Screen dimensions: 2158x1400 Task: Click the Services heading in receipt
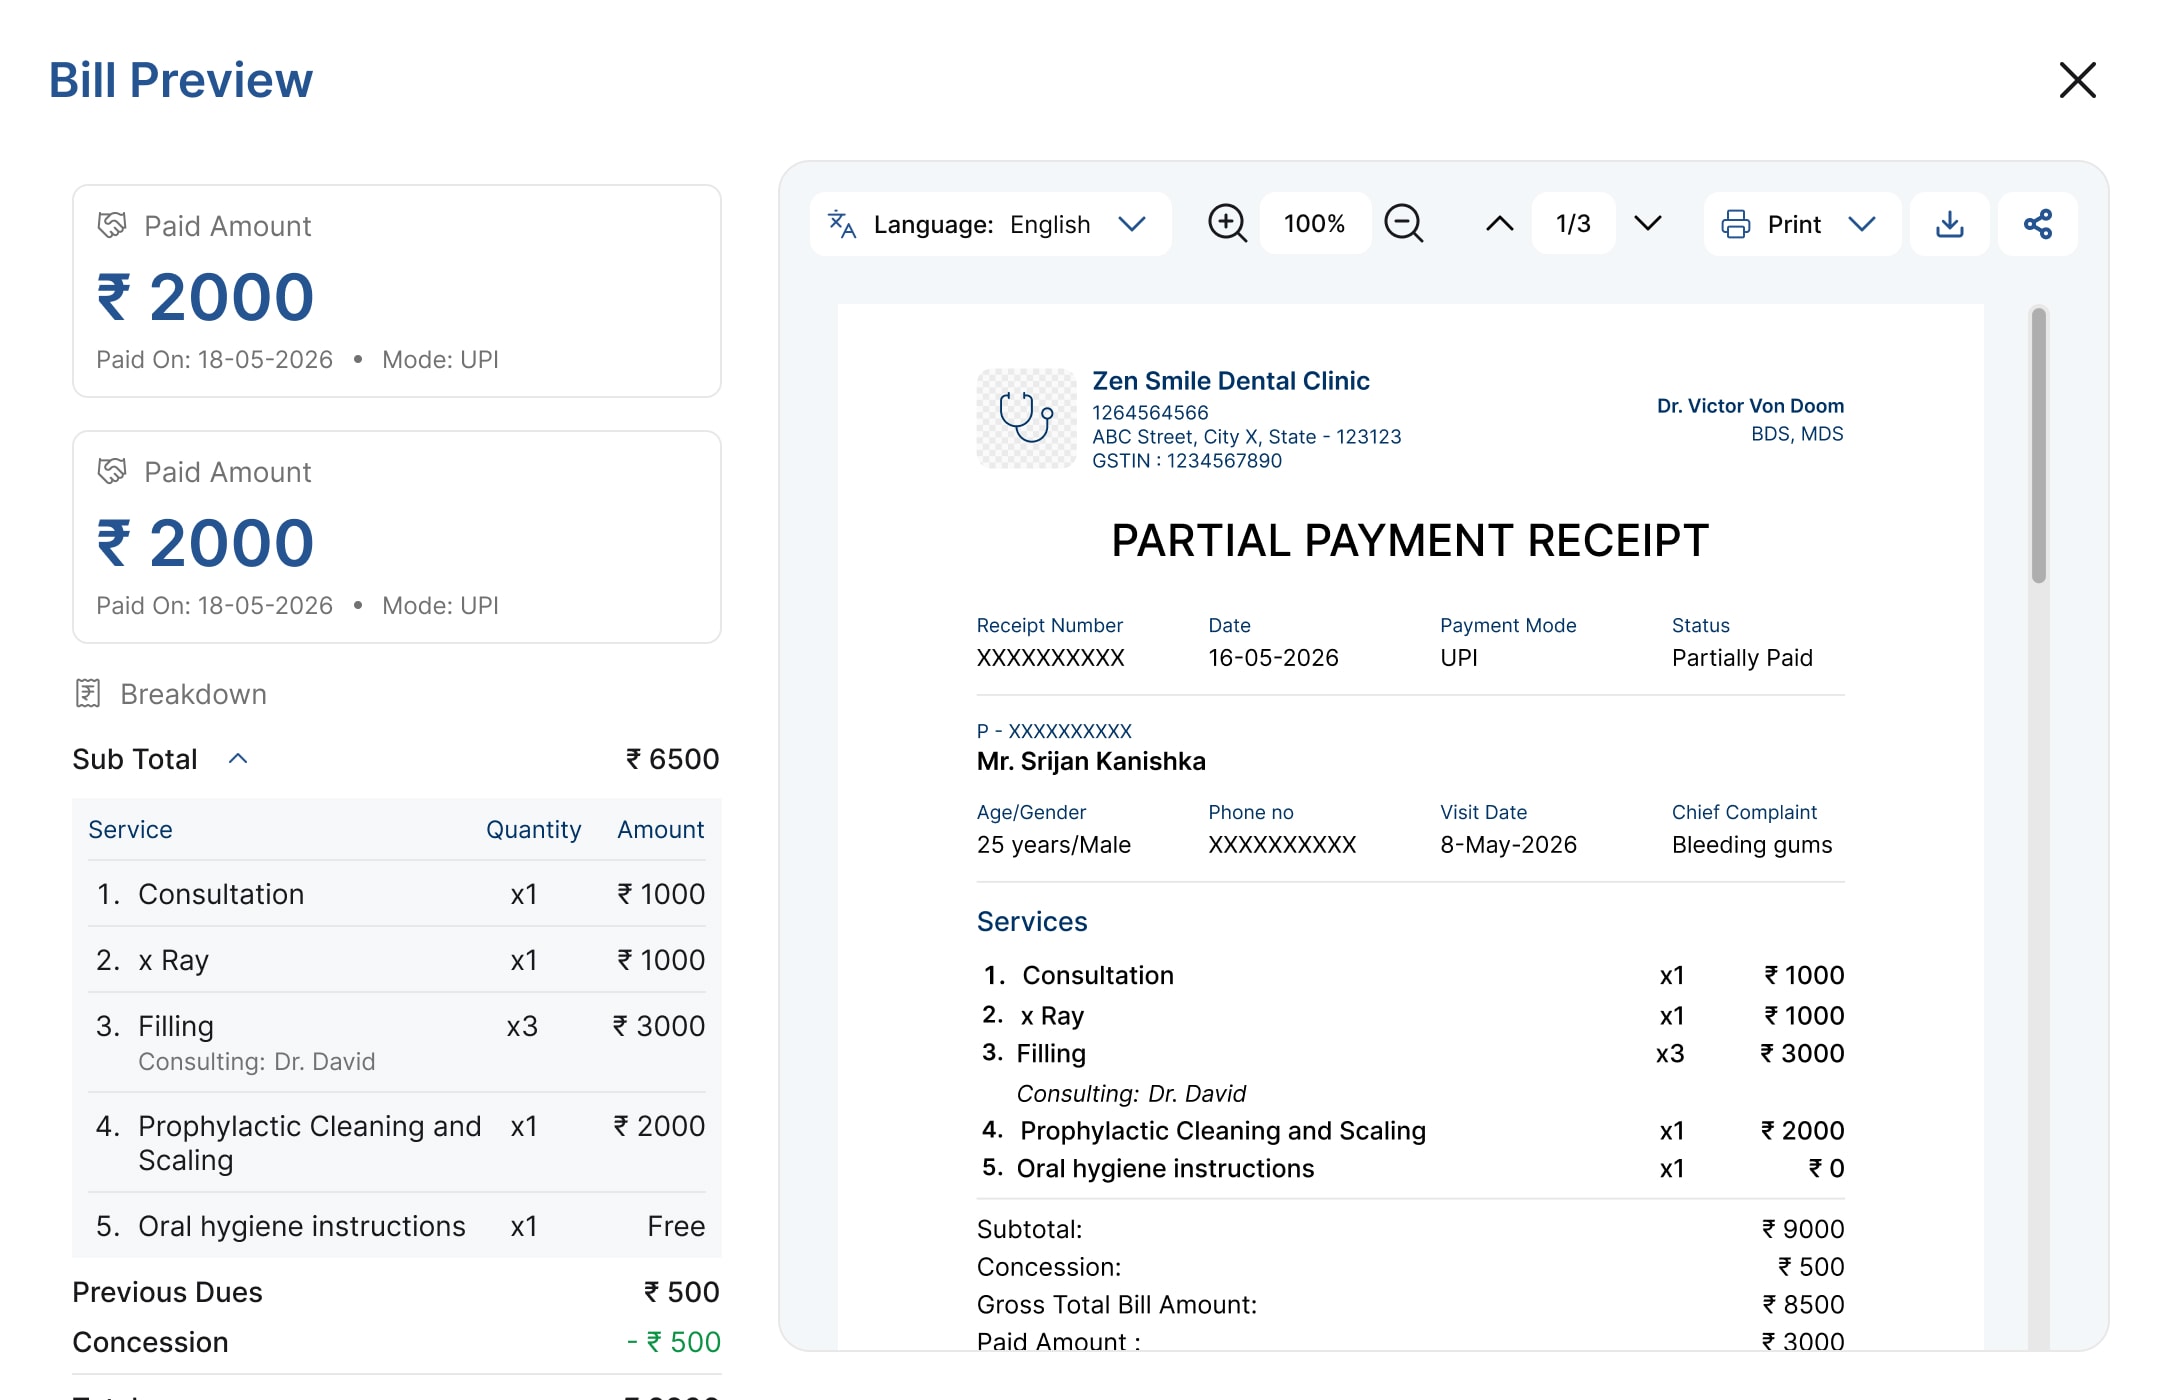[x=1032, y=922]
